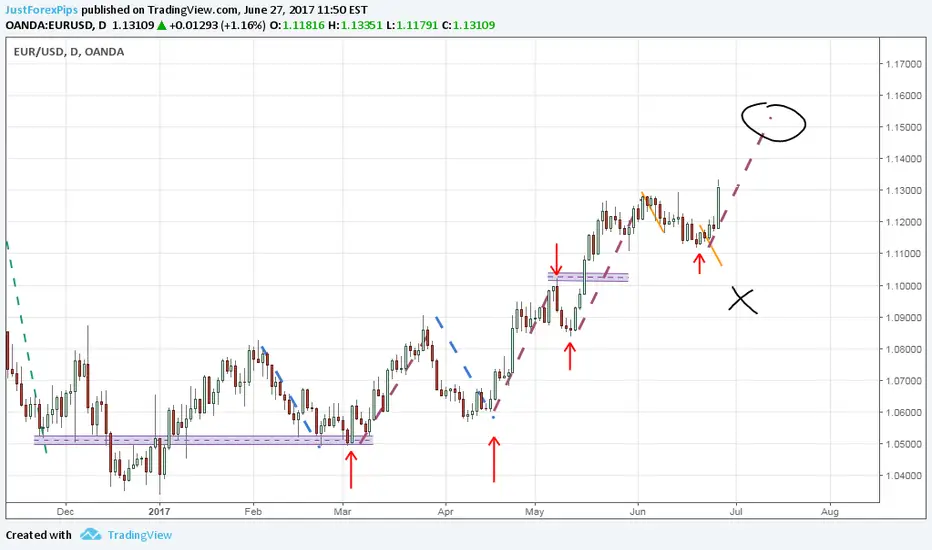Open the JustForexPips author link
The width and height of the screenshot is (932, 550).
coord(42,10)
